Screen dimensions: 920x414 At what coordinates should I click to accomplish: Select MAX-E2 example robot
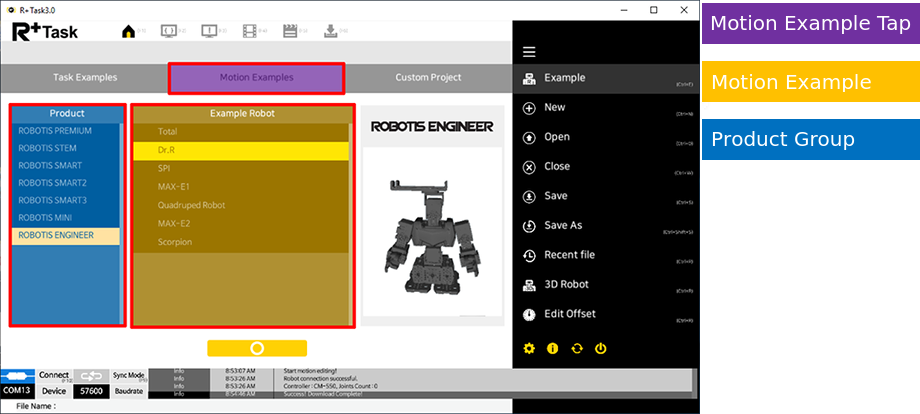[x=241, y=224]
